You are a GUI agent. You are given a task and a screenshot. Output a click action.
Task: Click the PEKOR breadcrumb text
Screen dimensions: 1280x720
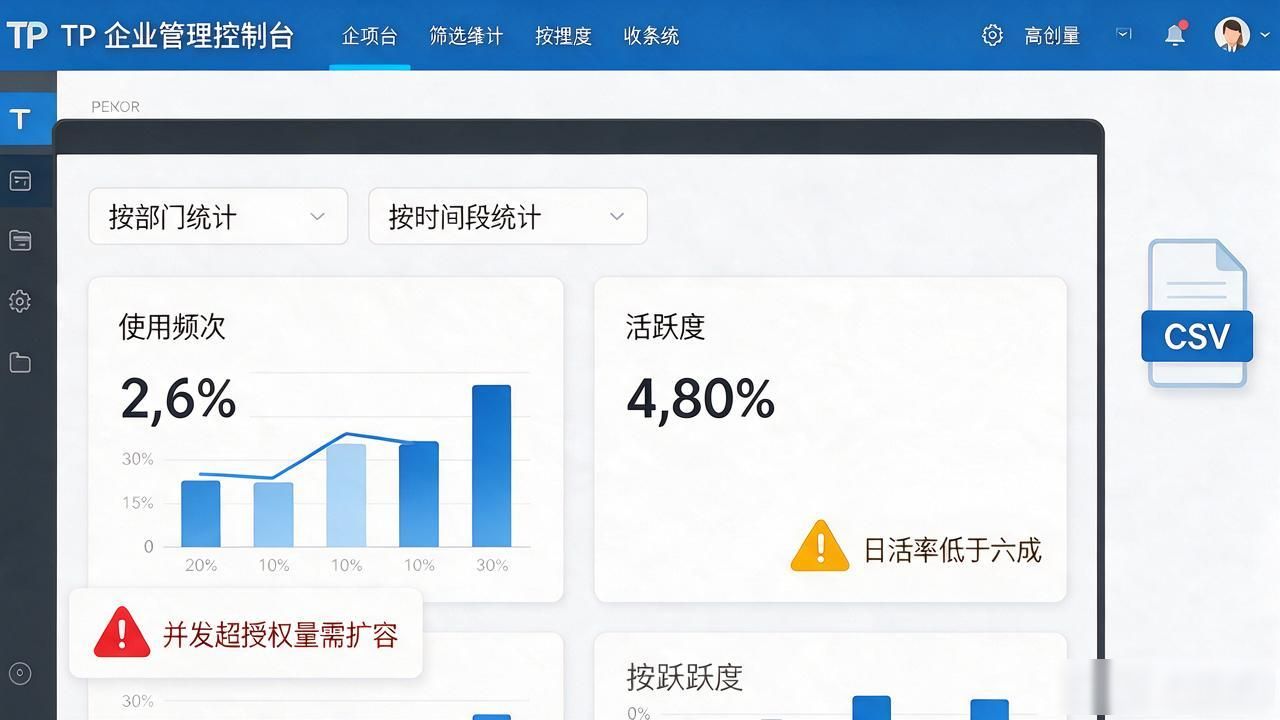(x=116, y=106)
